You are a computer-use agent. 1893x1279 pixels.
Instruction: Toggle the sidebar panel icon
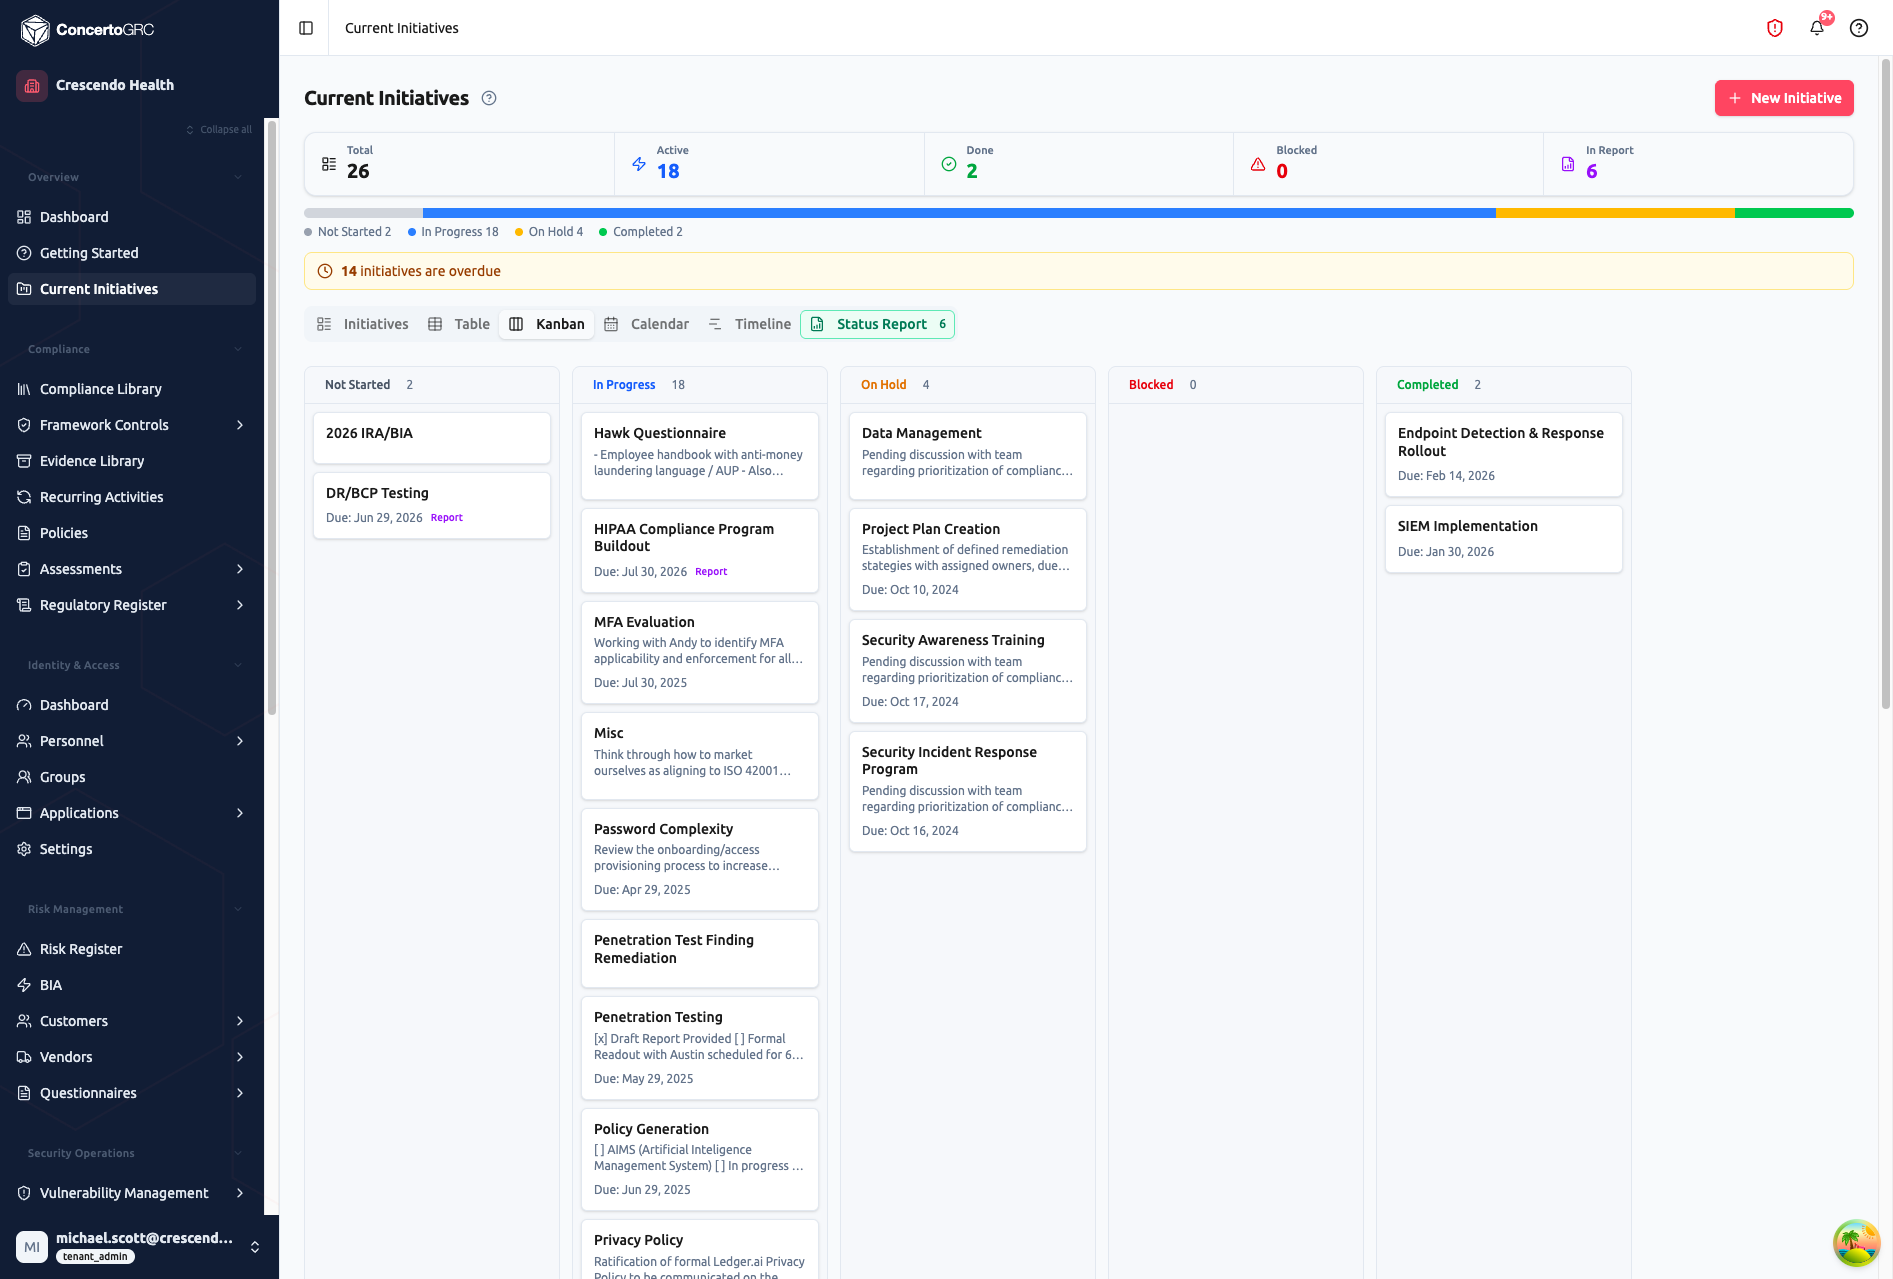(306, 28)
